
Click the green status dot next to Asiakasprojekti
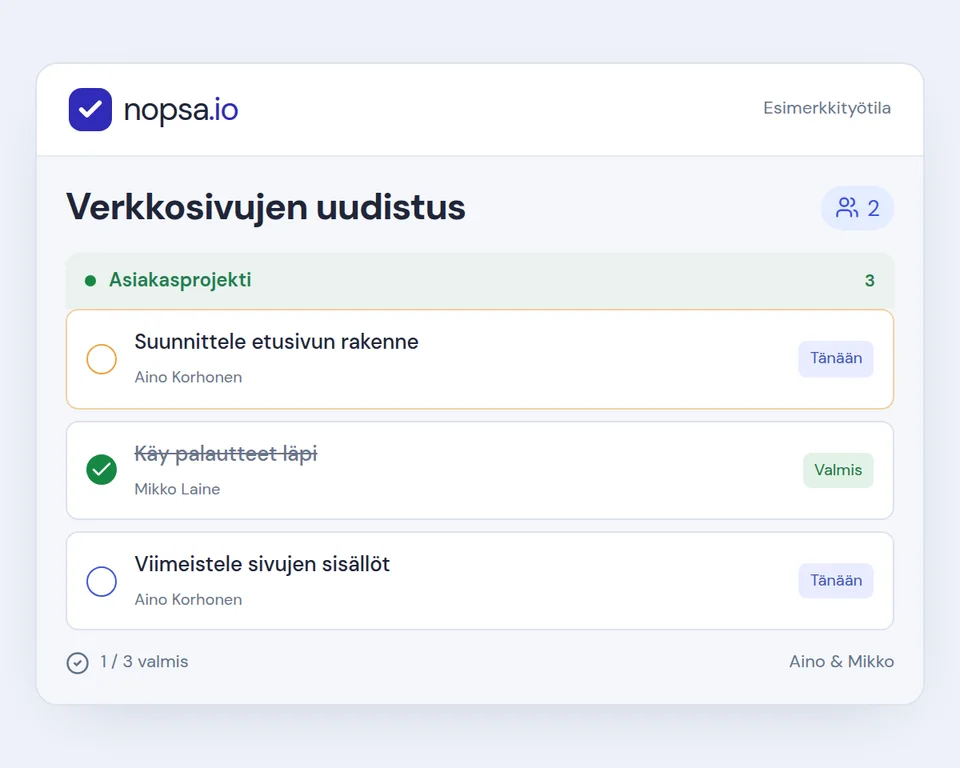tap(91, 281)
